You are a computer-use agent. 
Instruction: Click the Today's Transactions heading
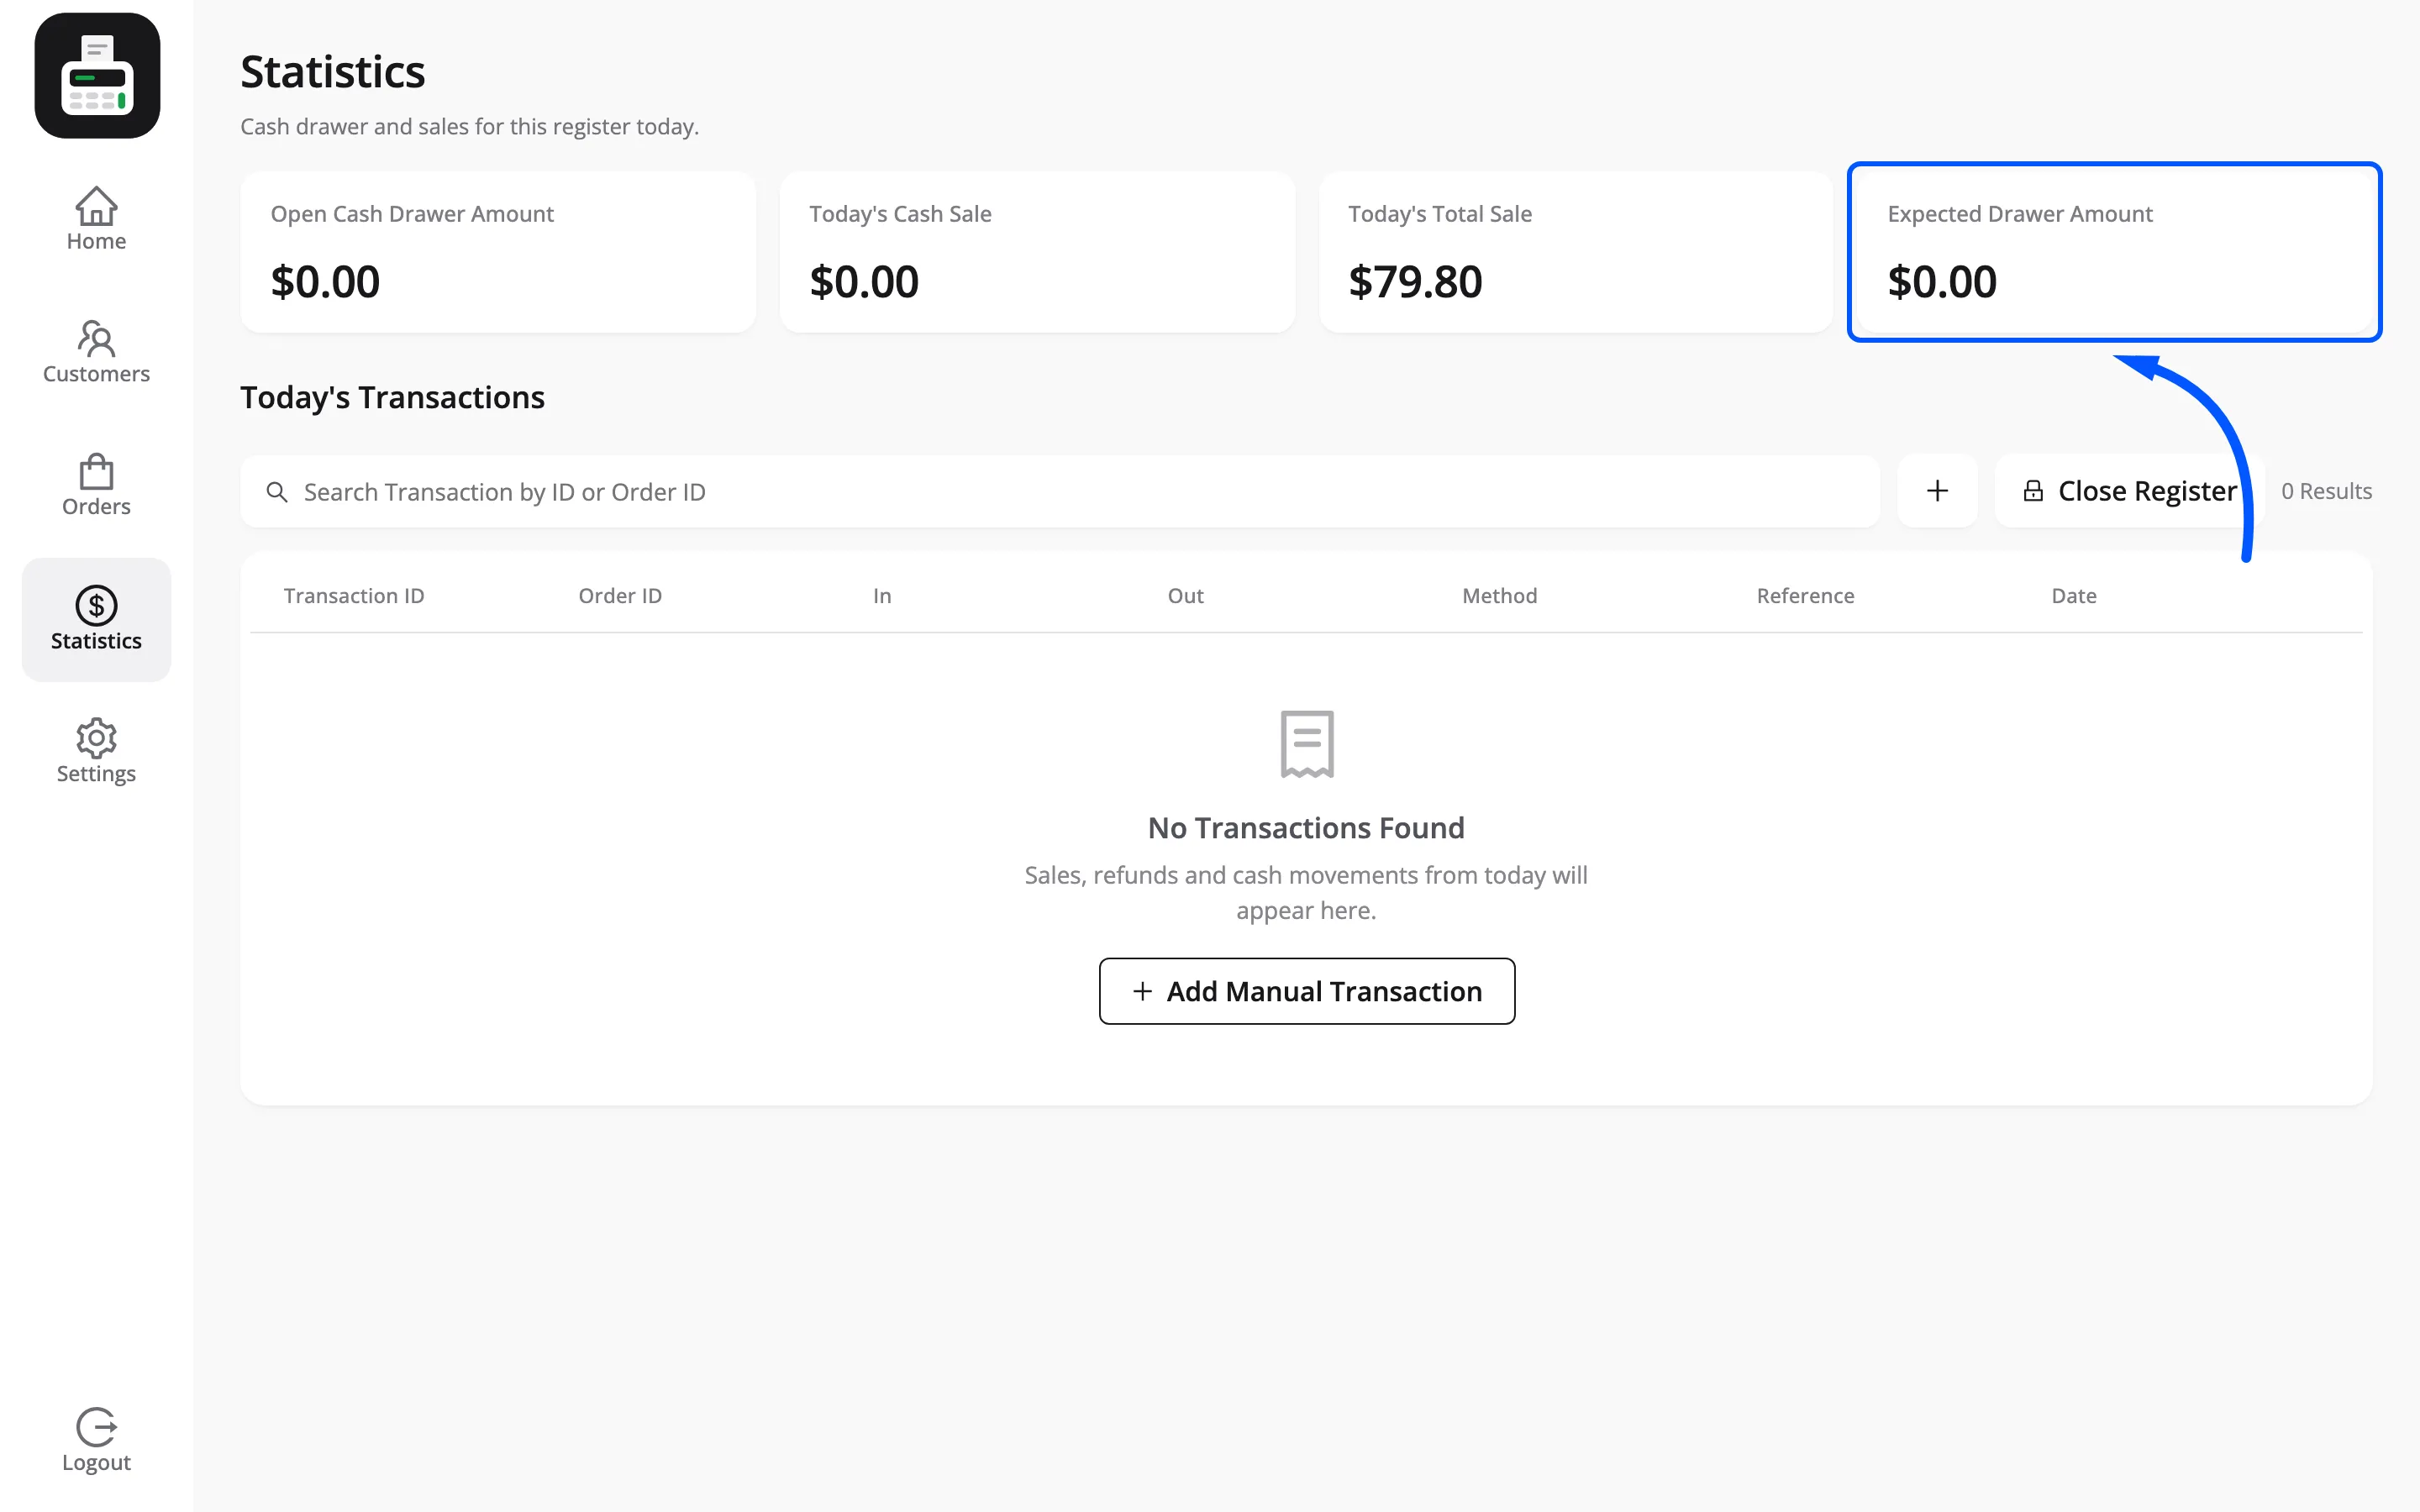point(392,397)
